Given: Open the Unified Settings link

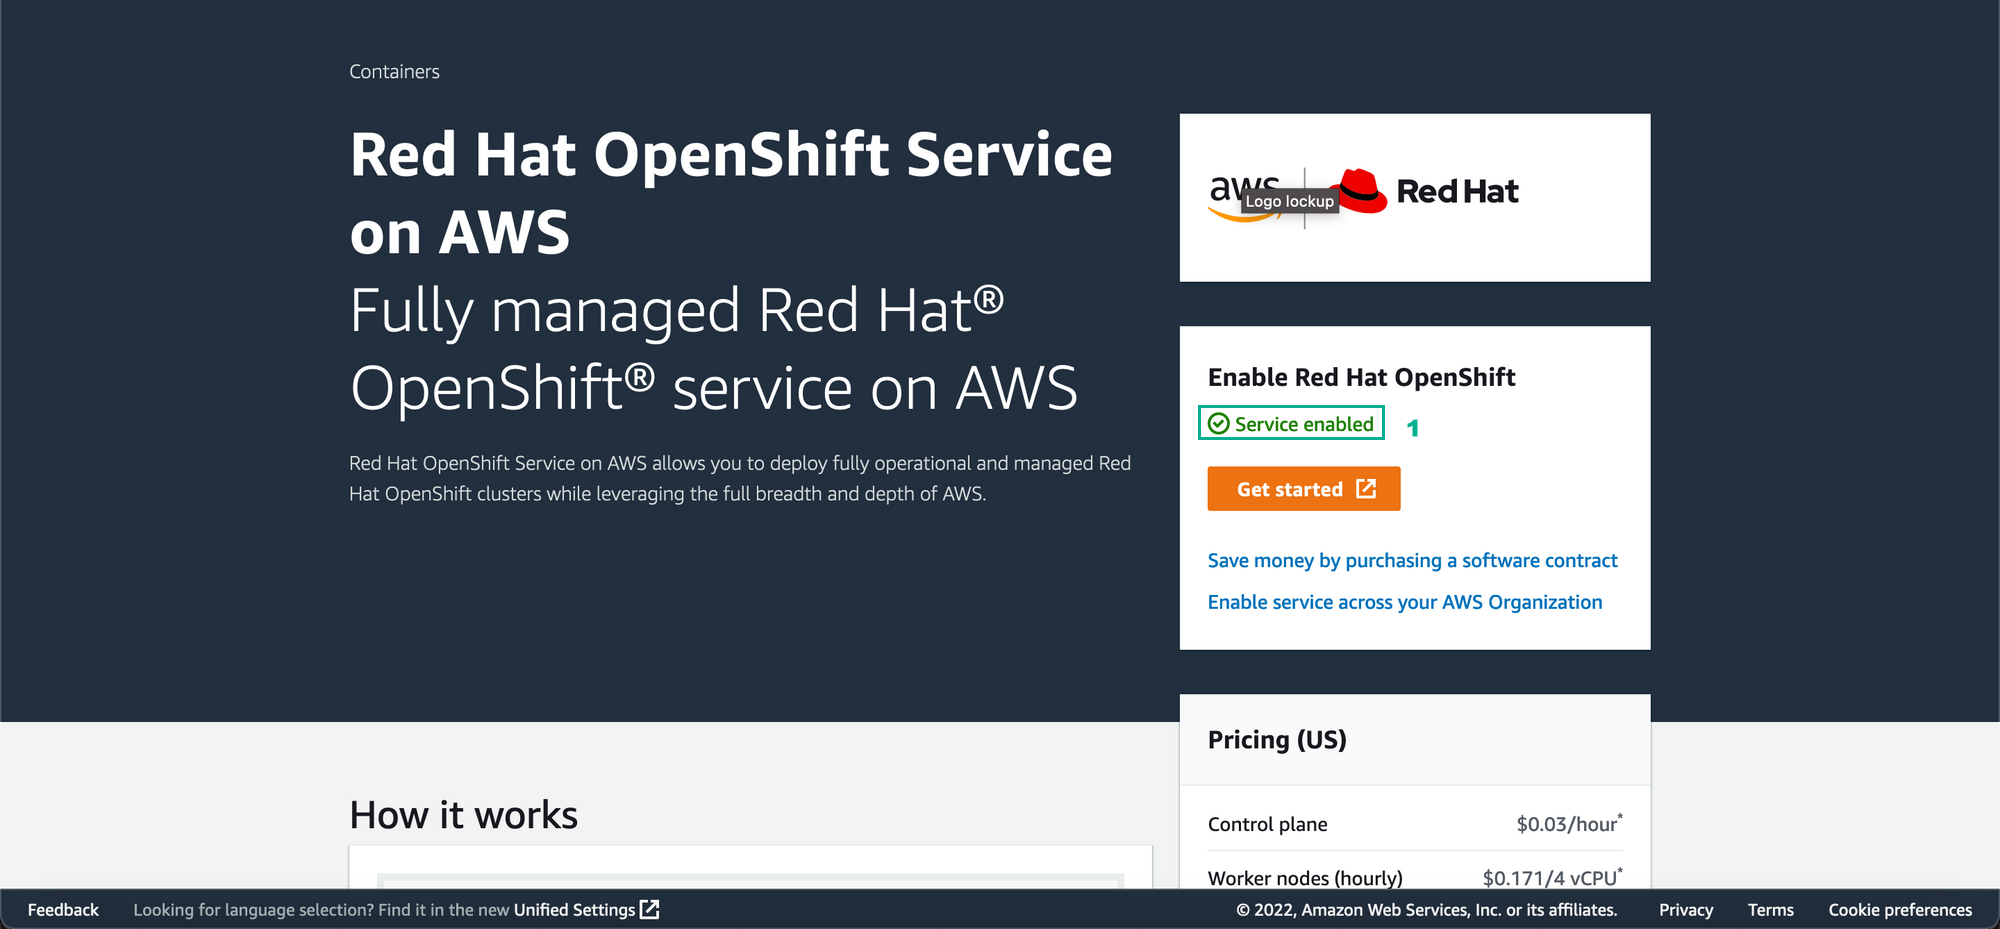Looking at the screenshot, I should click(574, 910).
